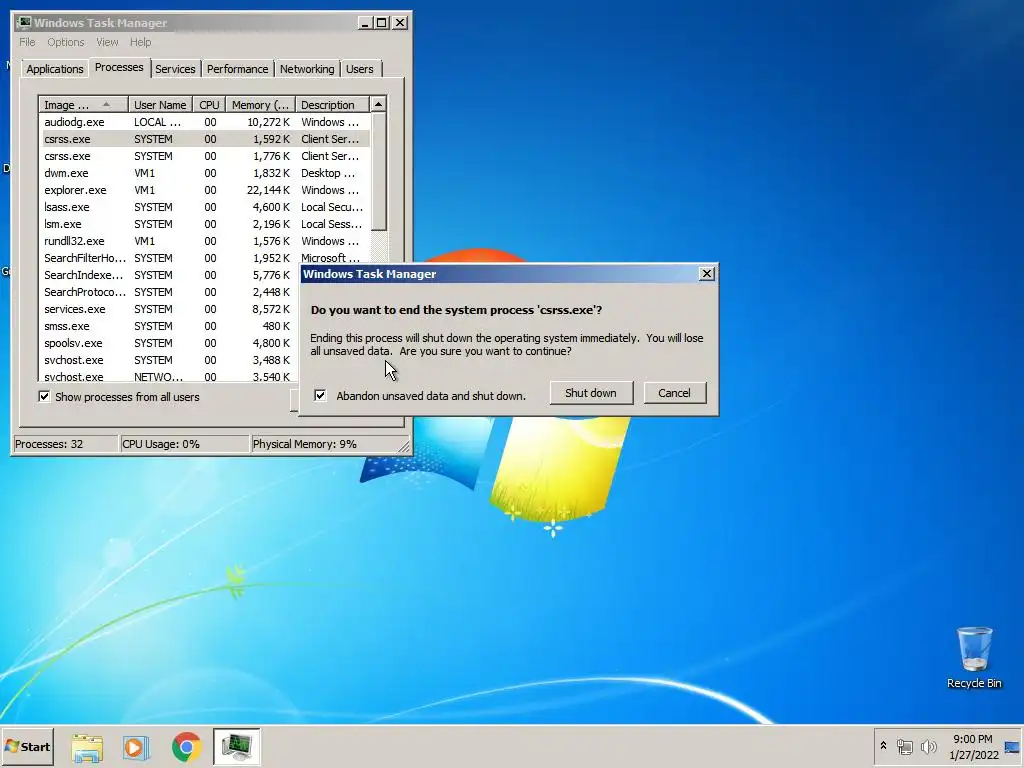
Task: Sort by Description column header
Action: tap(332, 104)
